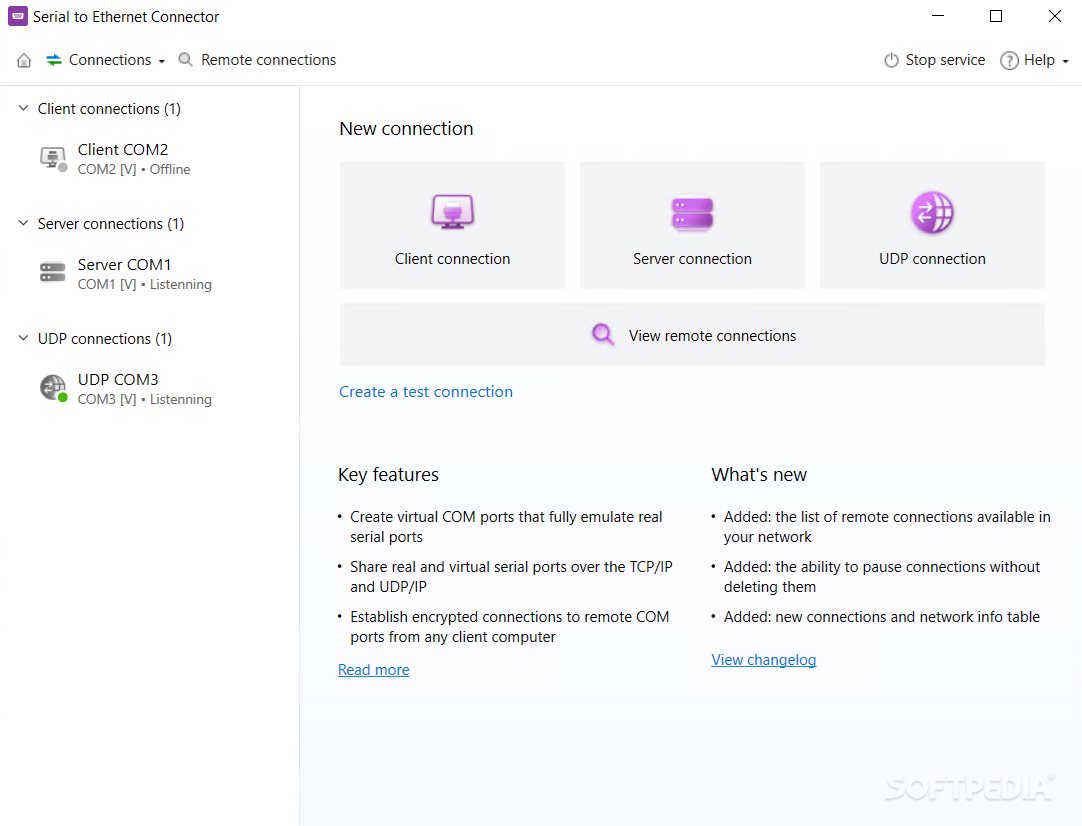Click the 'Create virtual COM ports' feature text
Image resolution: width=1082 pixels, height=826 pixels.
[x=506, y=527]
